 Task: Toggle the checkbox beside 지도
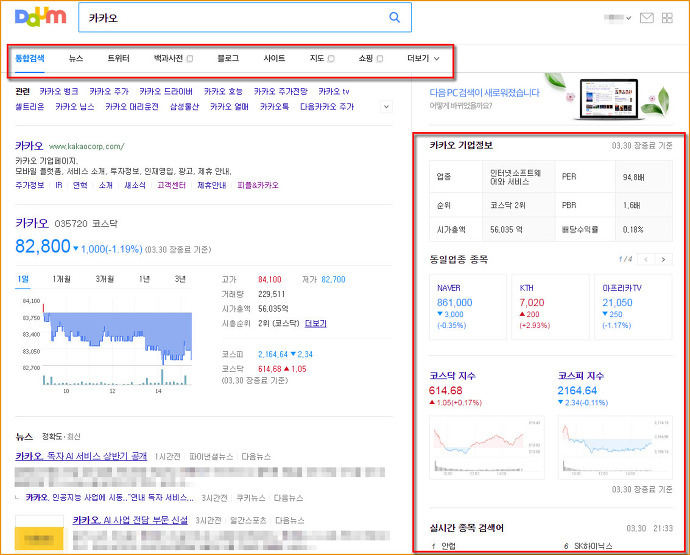tap(331, 59)
